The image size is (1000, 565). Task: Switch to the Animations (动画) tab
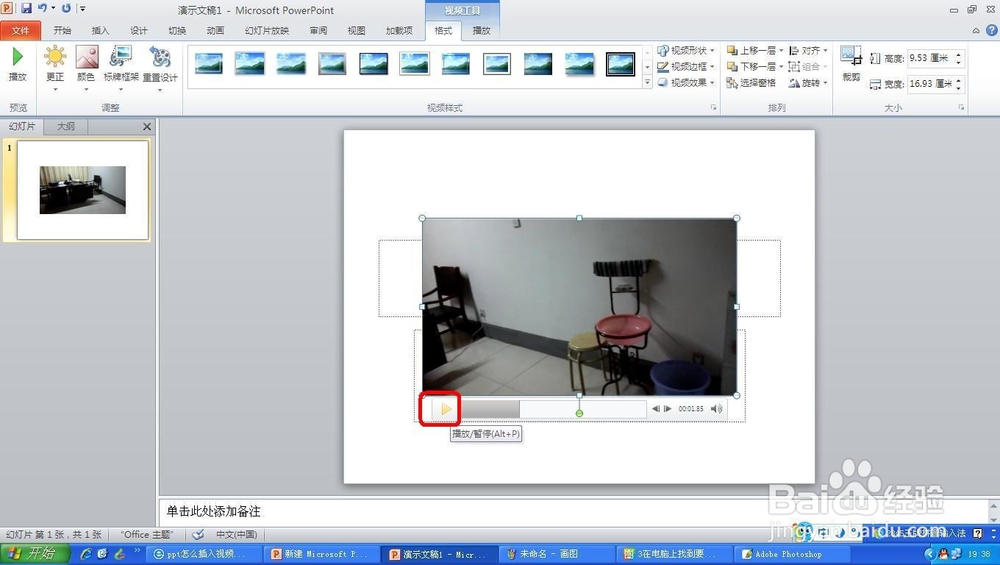(x=215, y=31)
